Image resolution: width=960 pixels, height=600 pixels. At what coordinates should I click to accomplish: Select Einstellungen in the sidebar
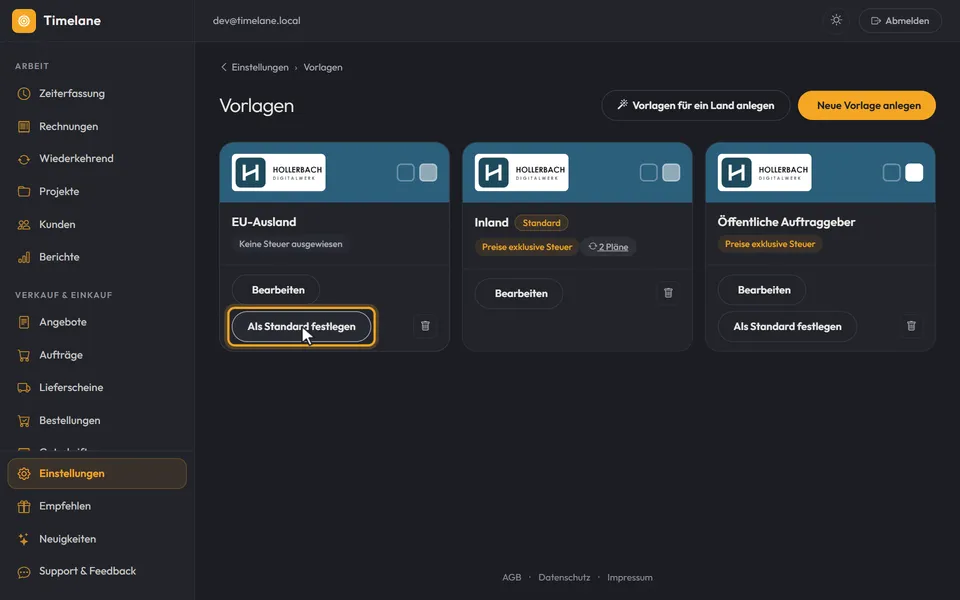pos(97,473)
